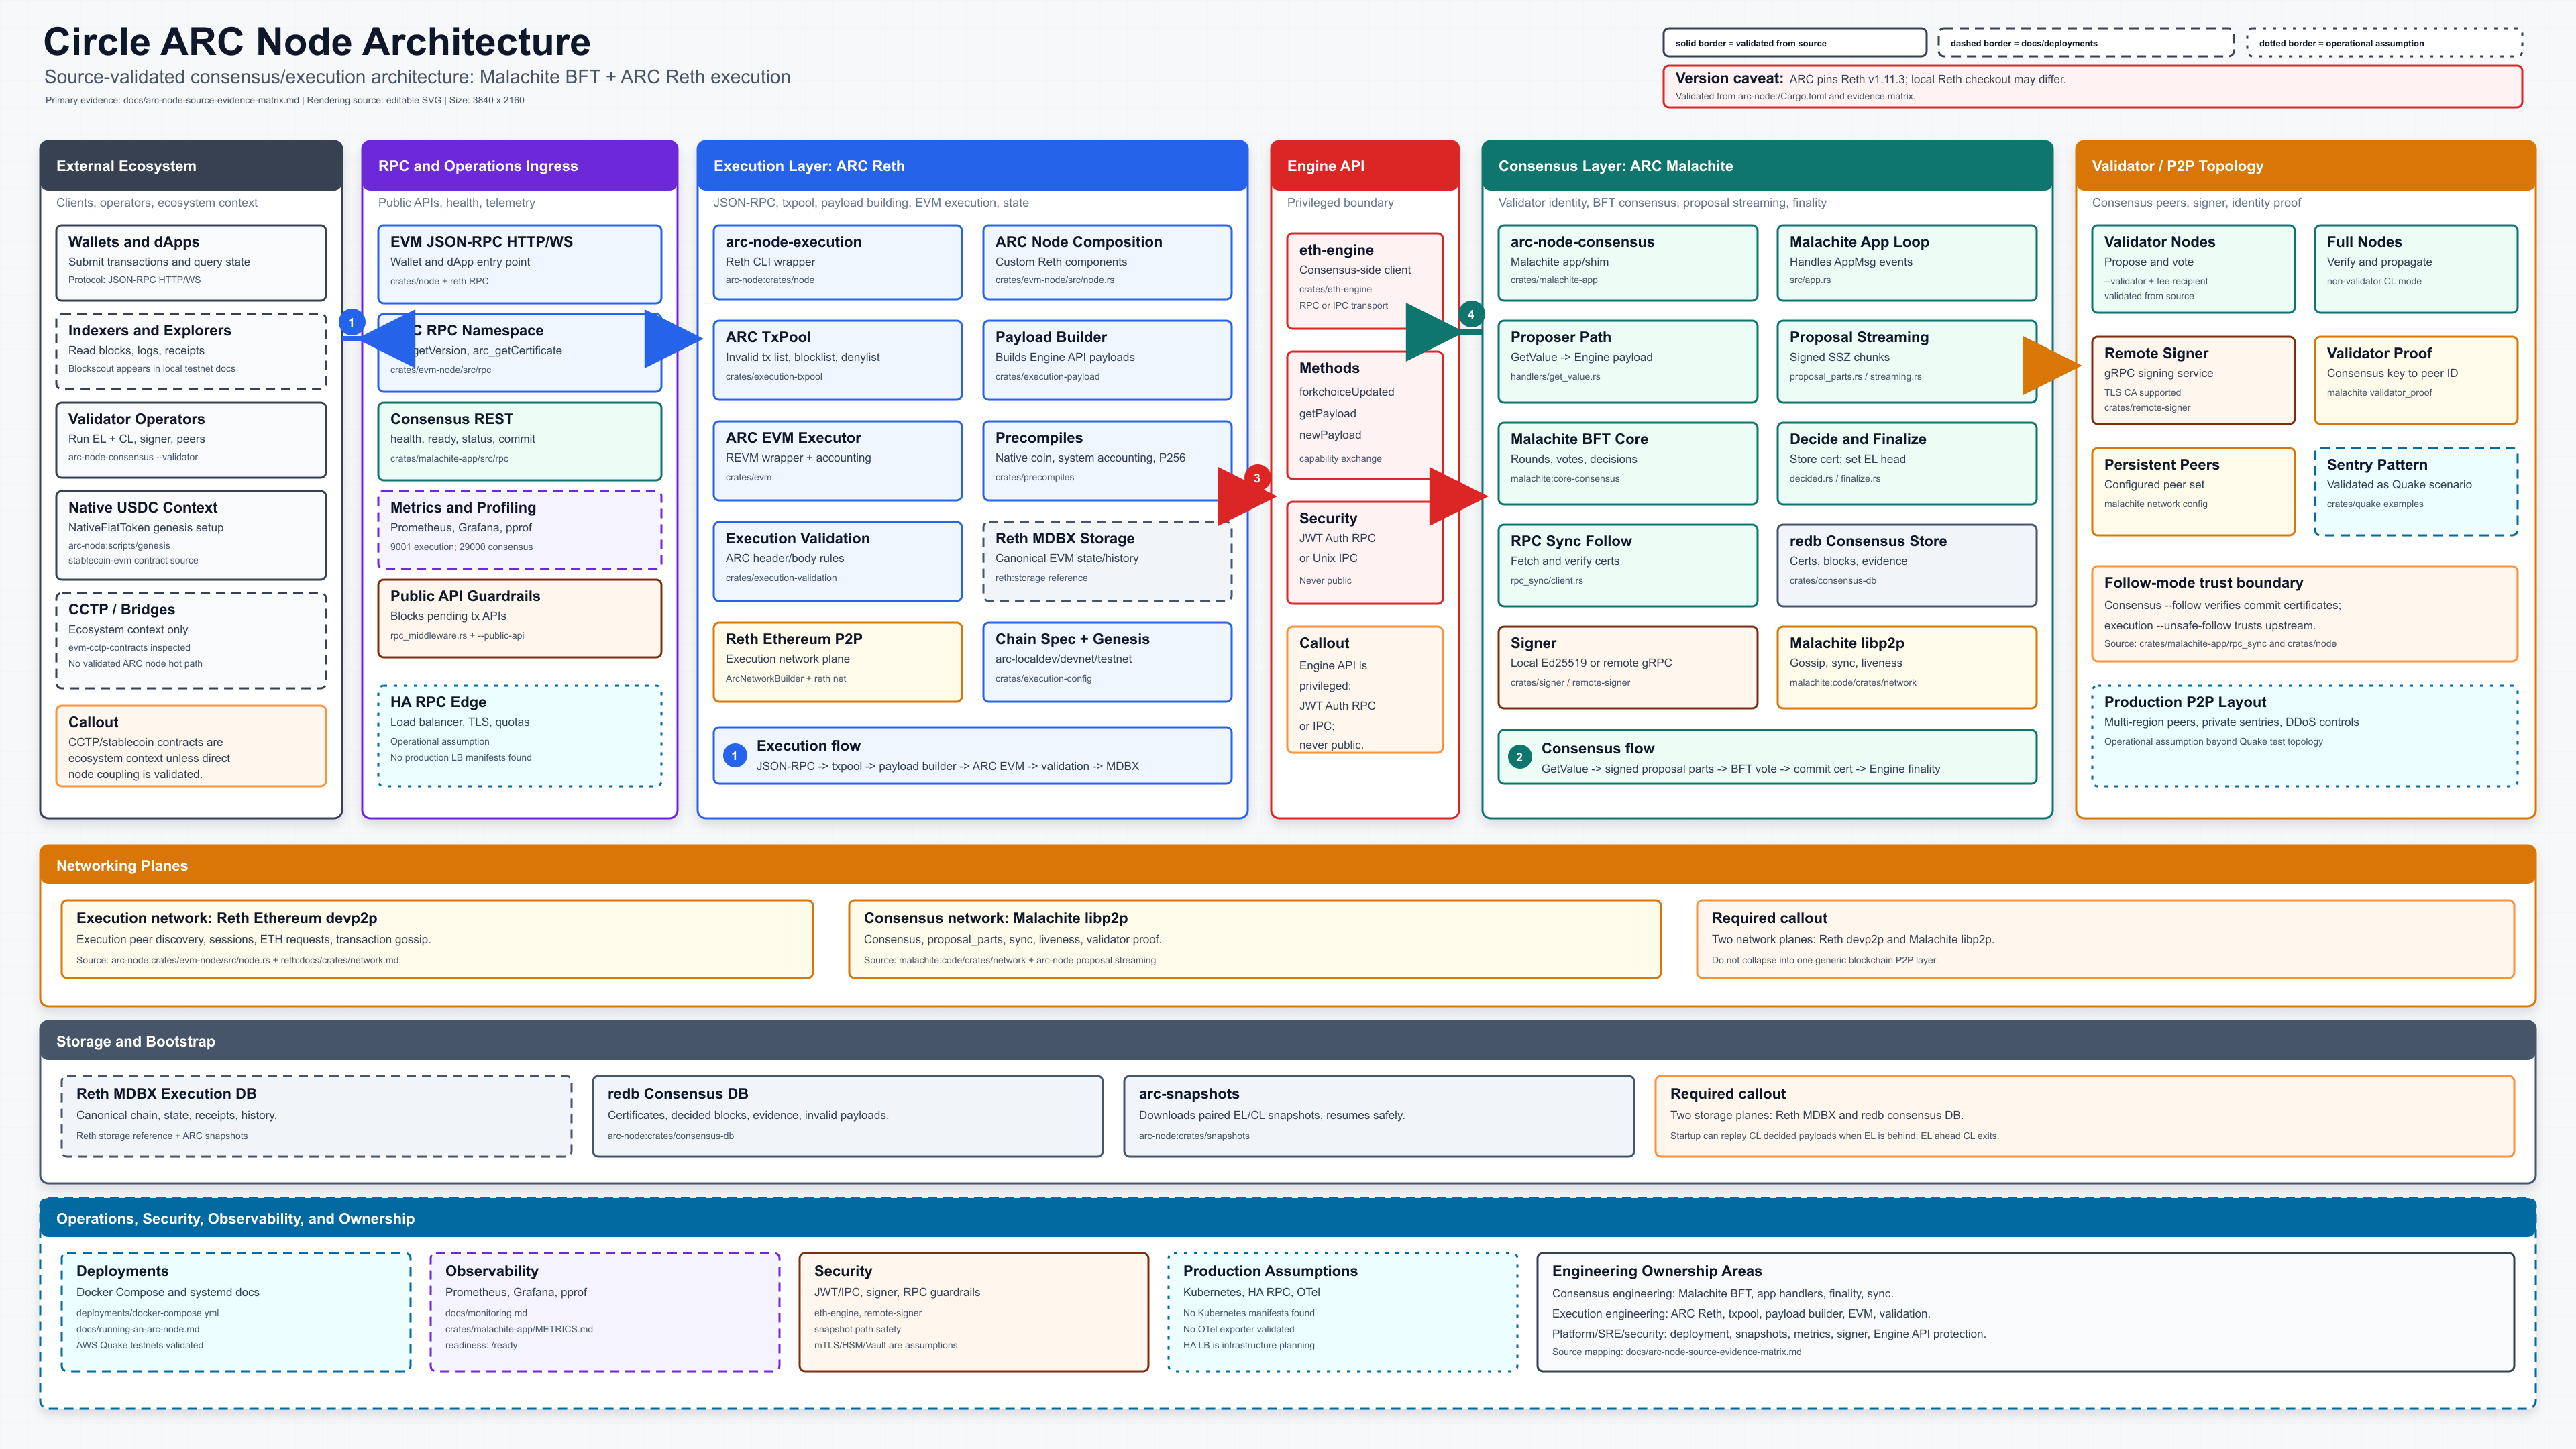Click the RPC Sync Follow card

[1627, 565]
